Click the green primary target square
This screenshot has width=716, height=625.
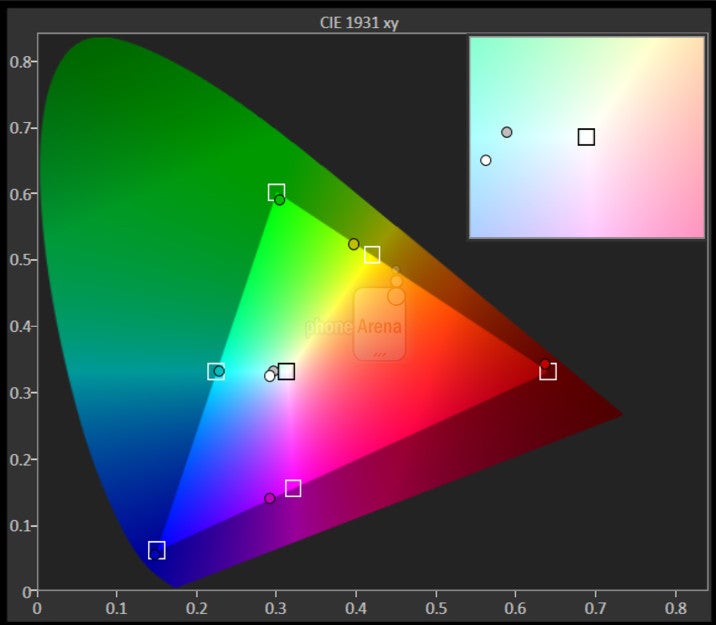[x=276, y=192]
